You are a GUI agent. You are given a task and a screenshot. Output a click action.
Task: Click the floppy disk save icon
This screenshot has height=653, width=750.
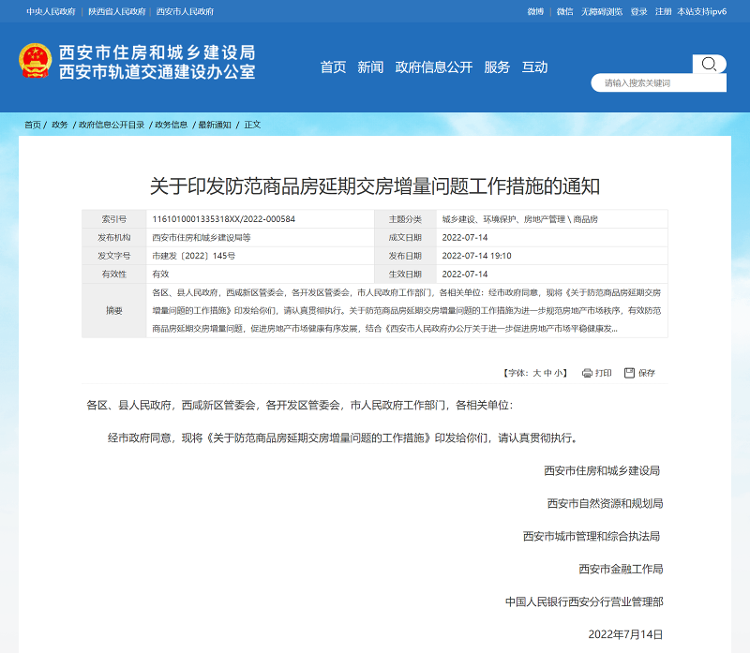point(629,373)
